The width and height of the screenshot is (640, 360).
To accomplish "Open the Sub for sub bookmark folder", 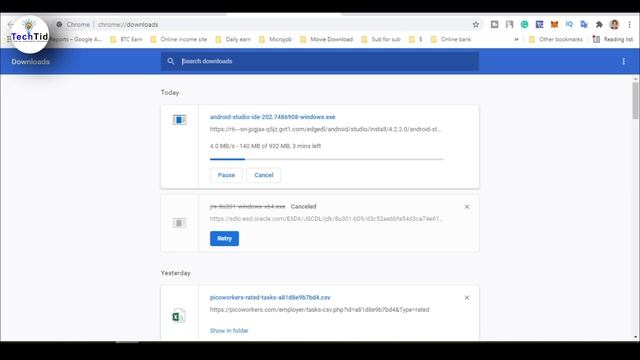I will (381, 39).
